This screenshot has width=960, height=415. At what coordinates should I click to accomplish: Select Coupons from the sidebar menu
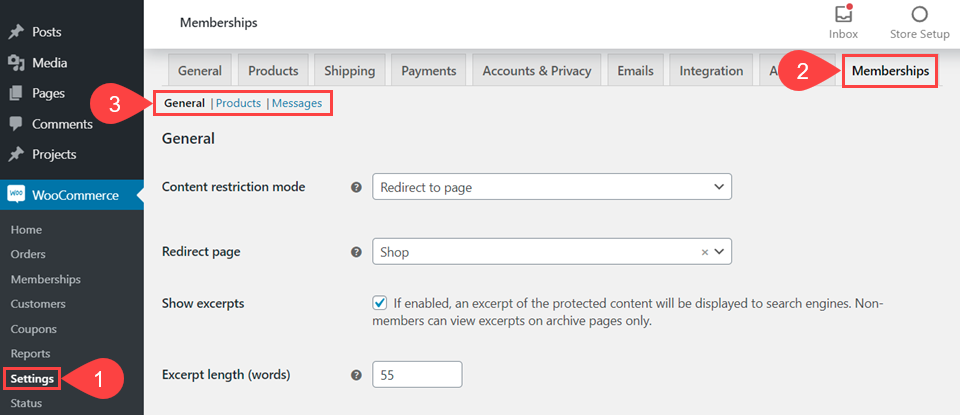pos(33,329)
